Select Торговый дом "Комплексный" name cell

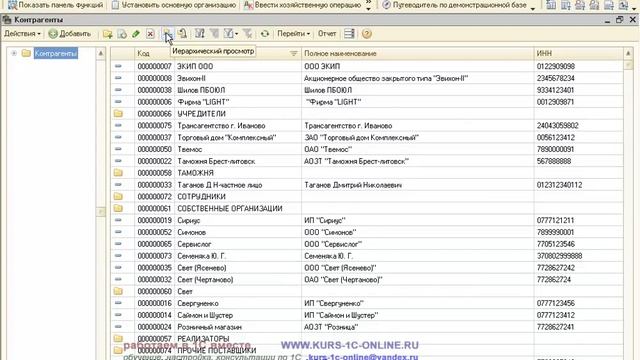pos(238,137)
